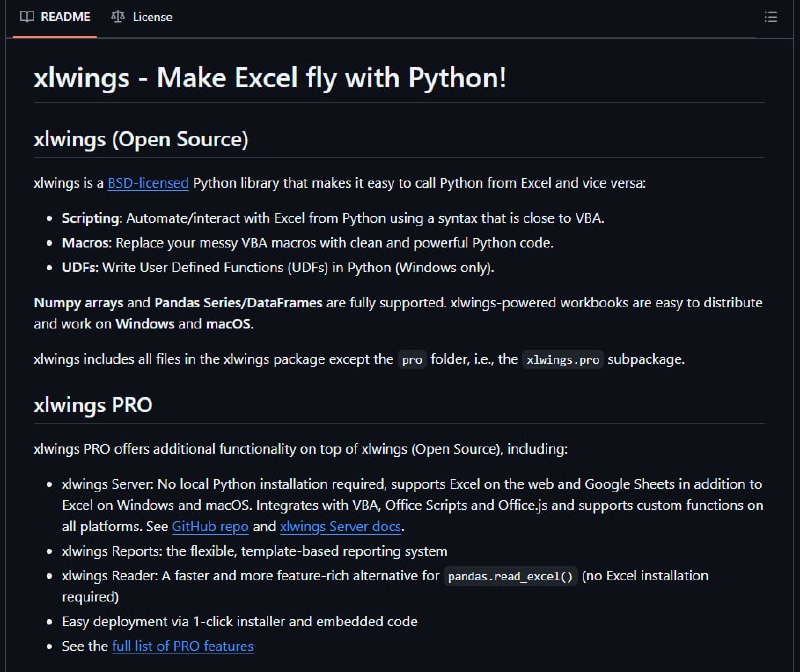This screenshot has height=672, width=800.
Task: Click the 'pro' folder inline code
Action: click(412, 360)
